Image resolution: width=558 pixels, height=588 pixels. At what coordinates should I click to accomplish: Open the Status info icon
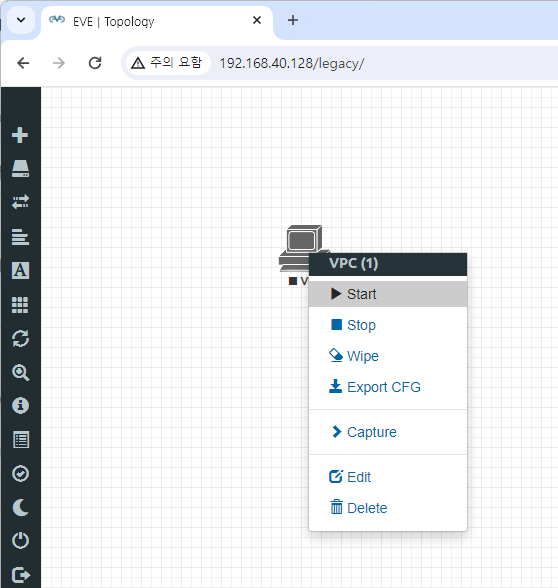click(20, 406)
